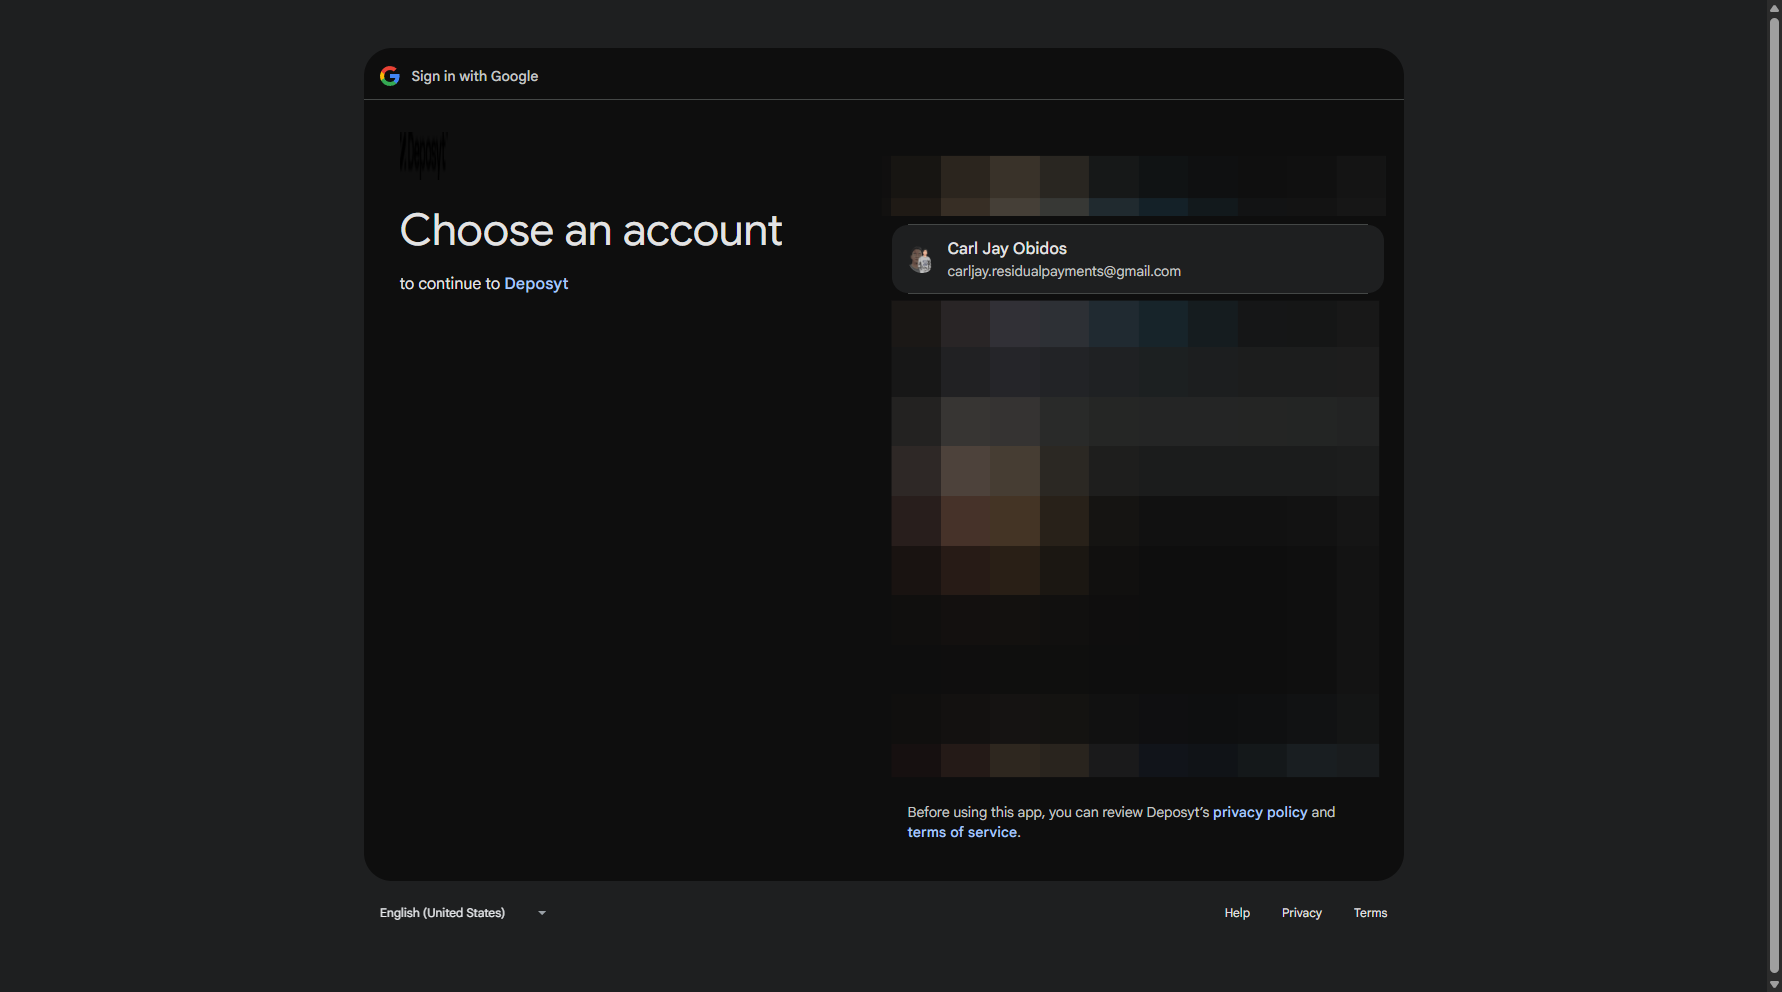Open the Help footer link
Screen dimensions: 1782x992
coord(1237,913)
